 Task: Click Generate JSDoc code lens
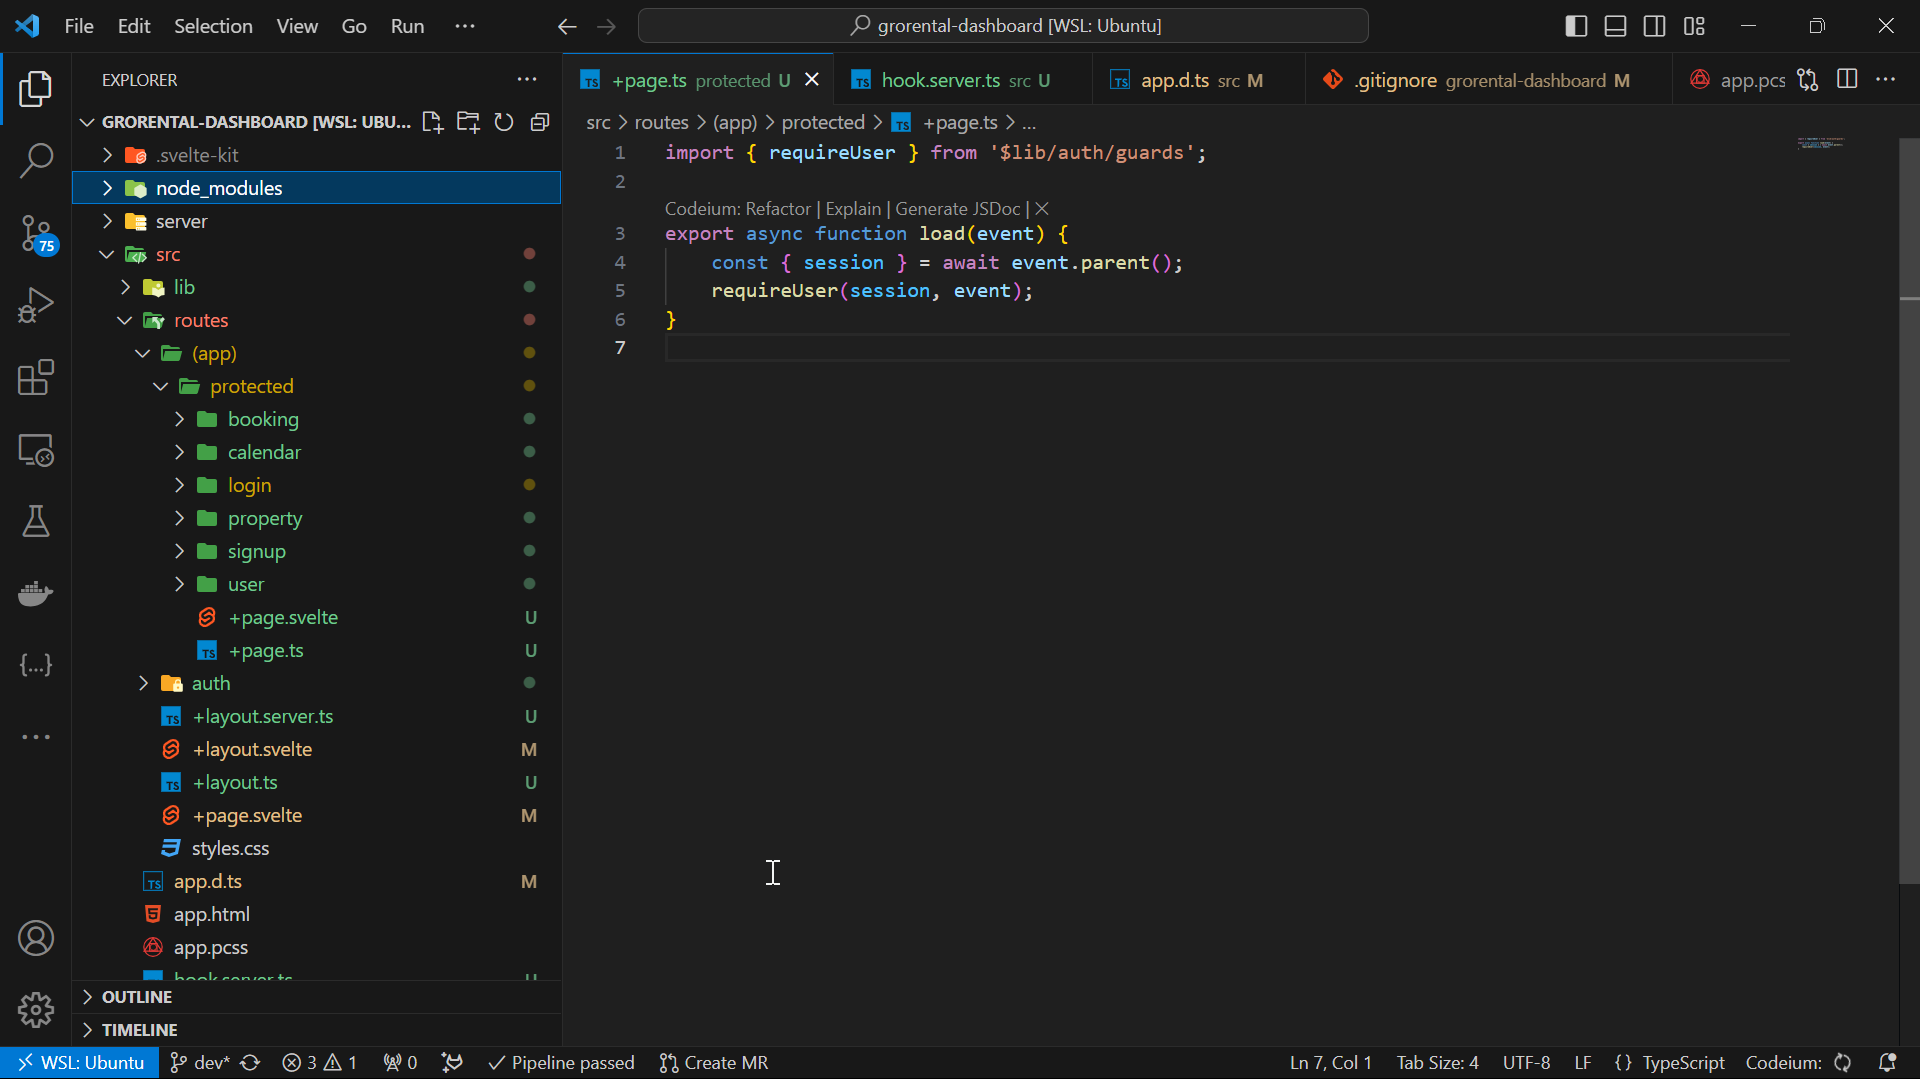coord(957,209)
